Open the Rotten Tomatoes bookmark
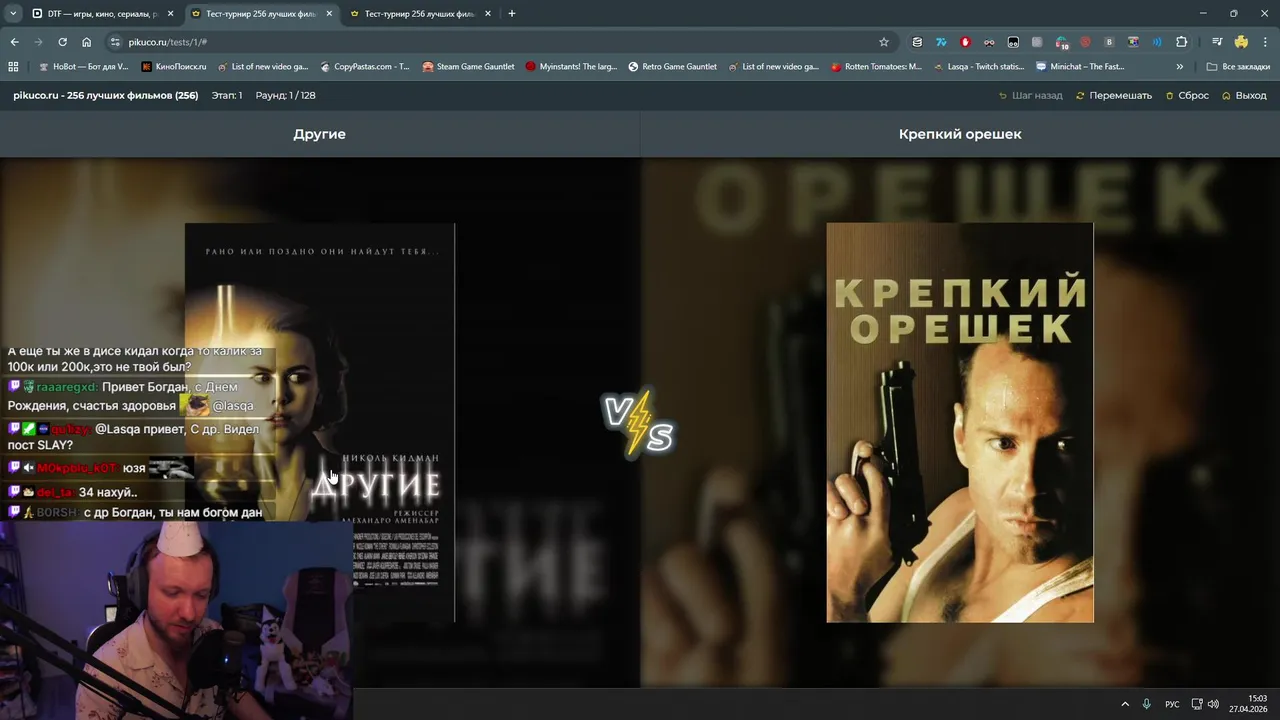Viewport: 1280px width, 720px height. pos(876,67)
